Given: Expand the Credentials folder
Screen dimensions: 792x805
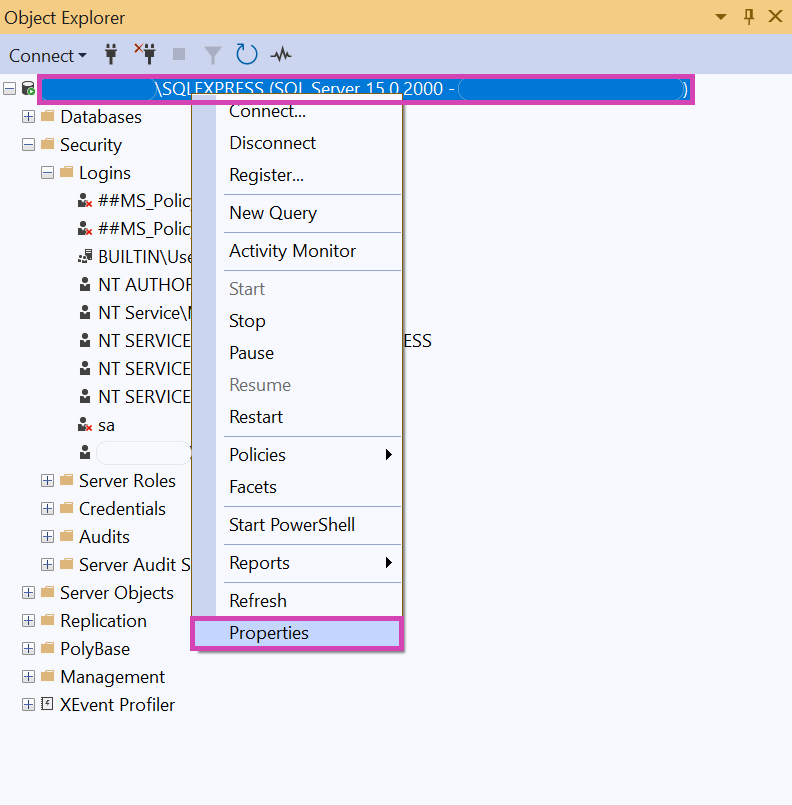Looking at the screenshot, I should click(47, 508).
